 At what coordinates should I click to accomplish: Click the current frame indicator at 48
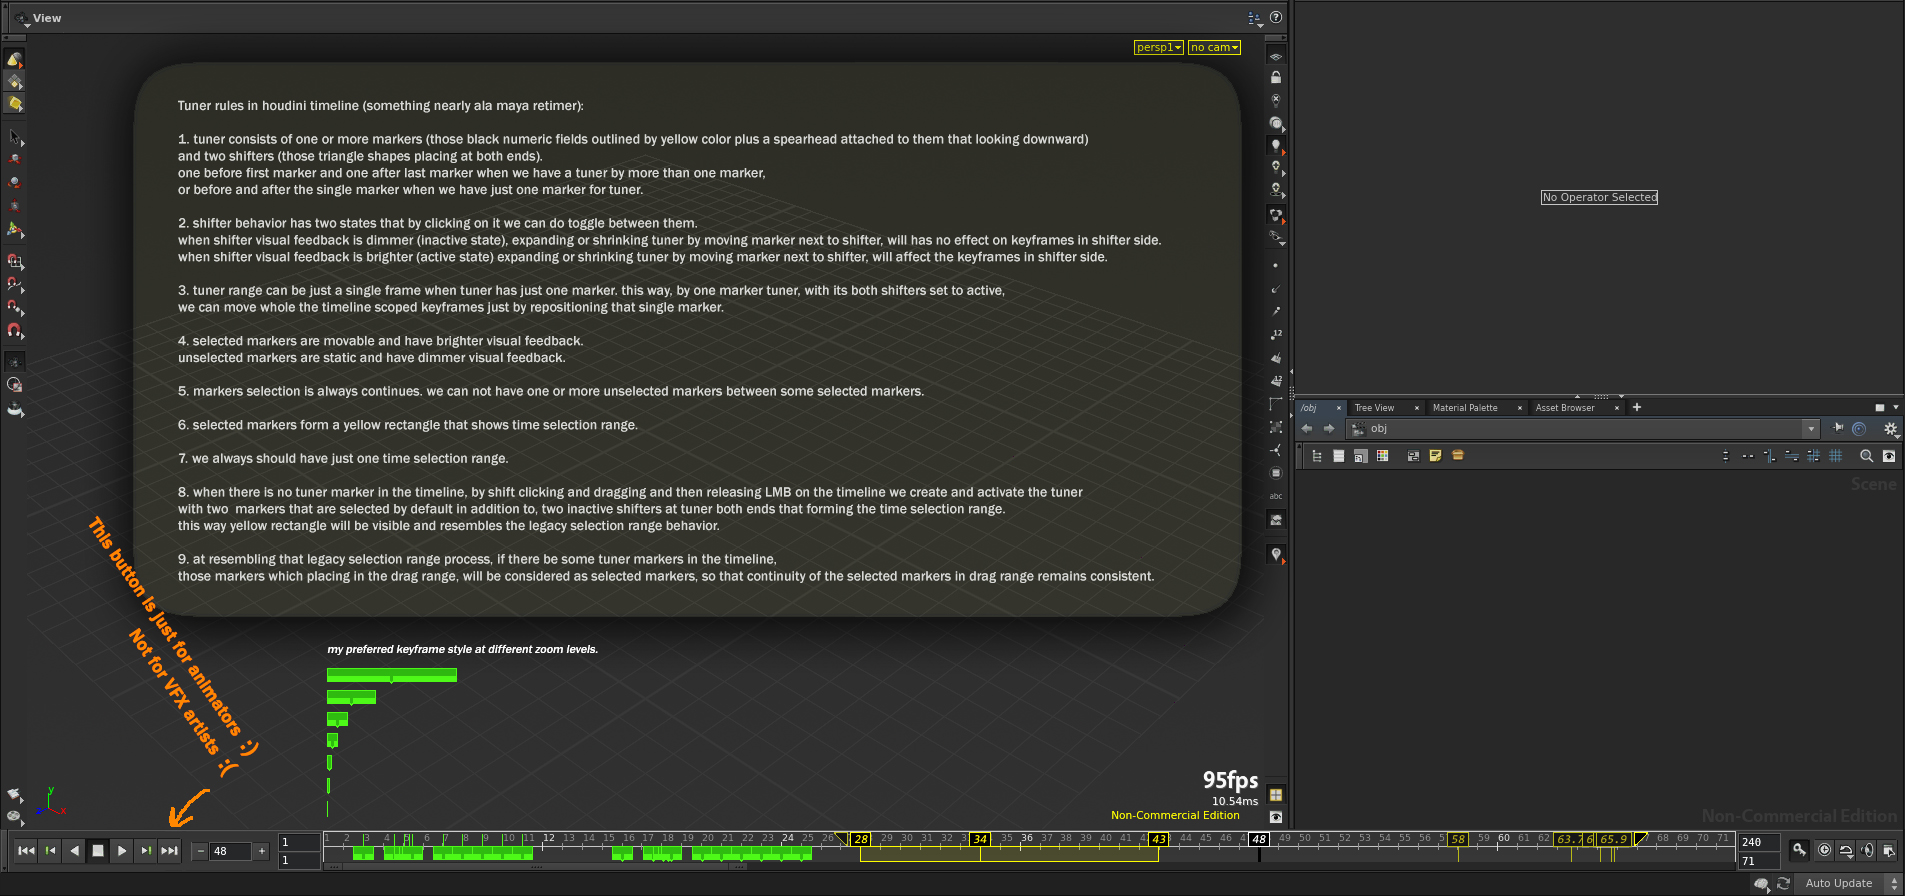point(1259,839)
